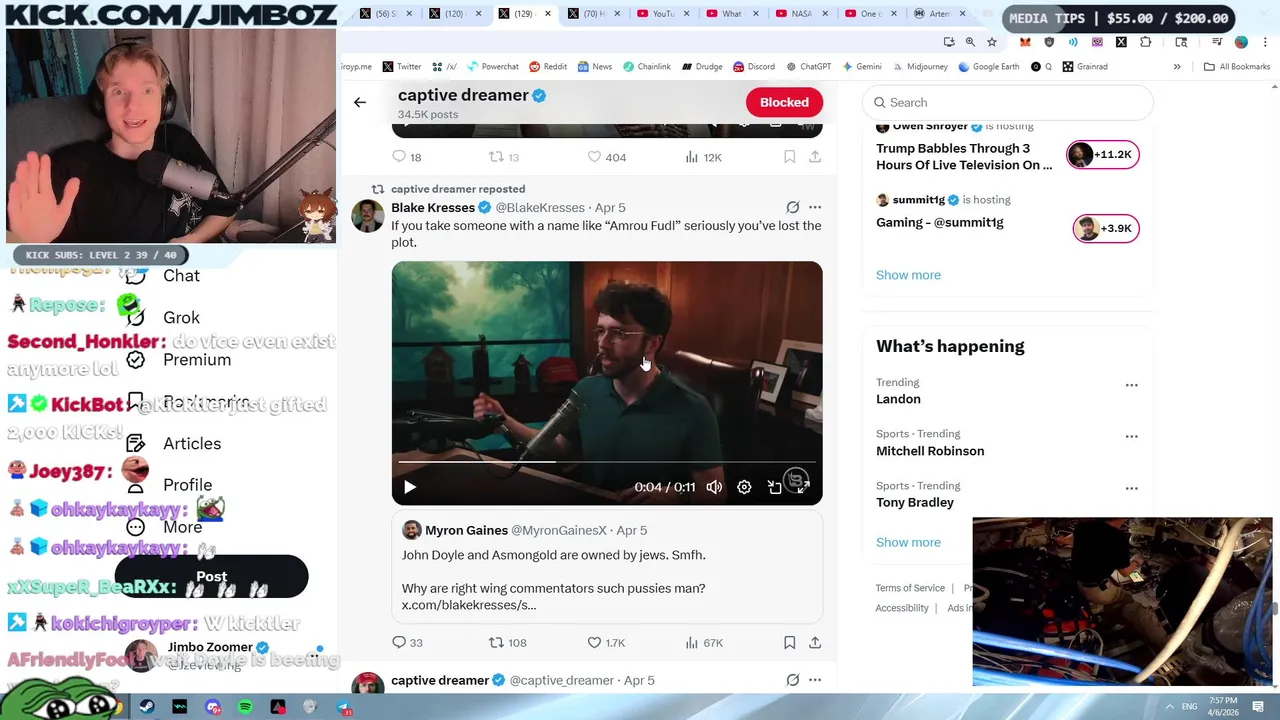Open video settings gear icon

[x=744, y=487]
